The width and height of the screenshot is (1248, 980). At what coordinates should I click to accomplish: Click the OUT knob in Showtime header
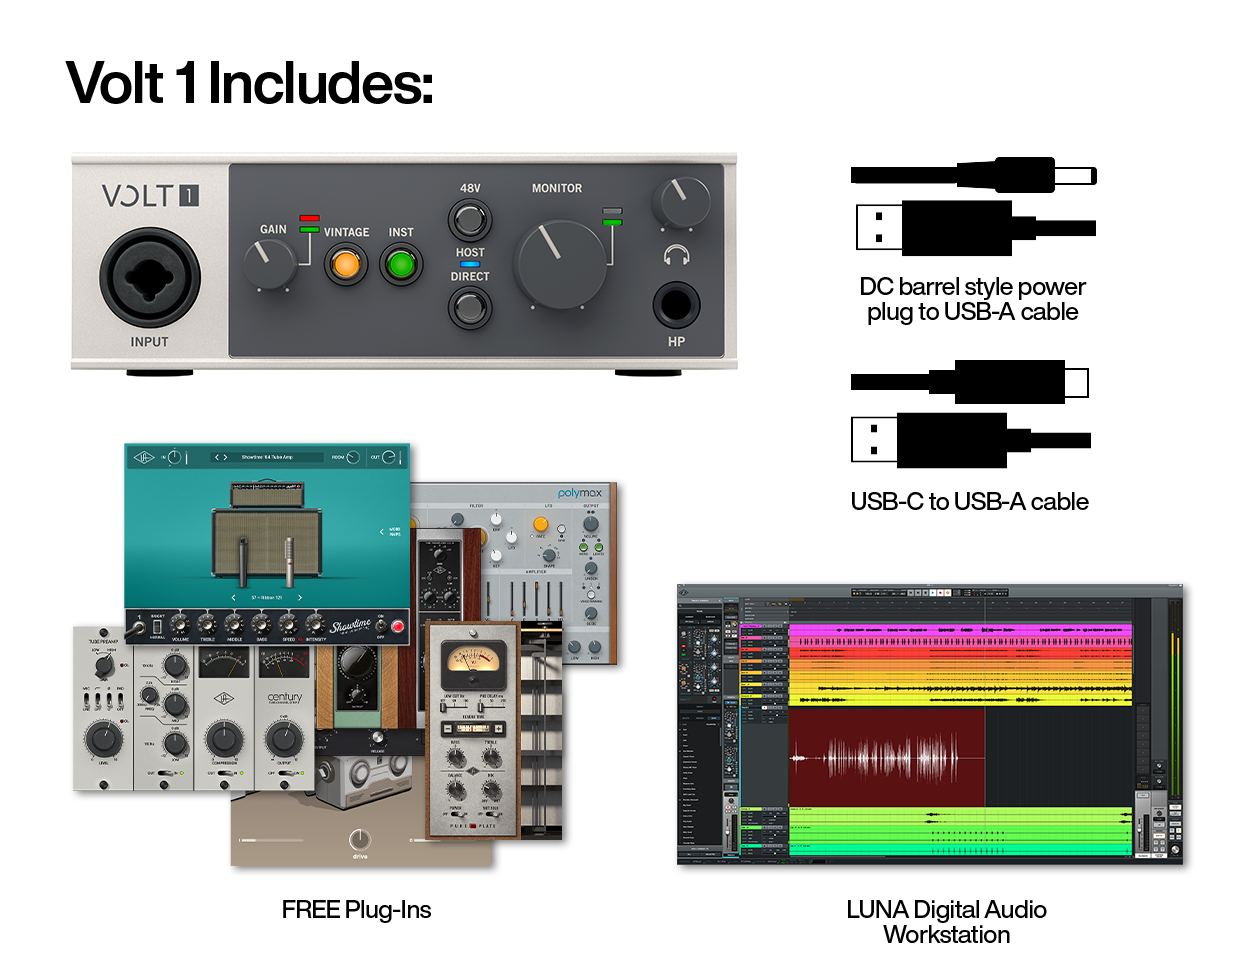coord(389,457)
